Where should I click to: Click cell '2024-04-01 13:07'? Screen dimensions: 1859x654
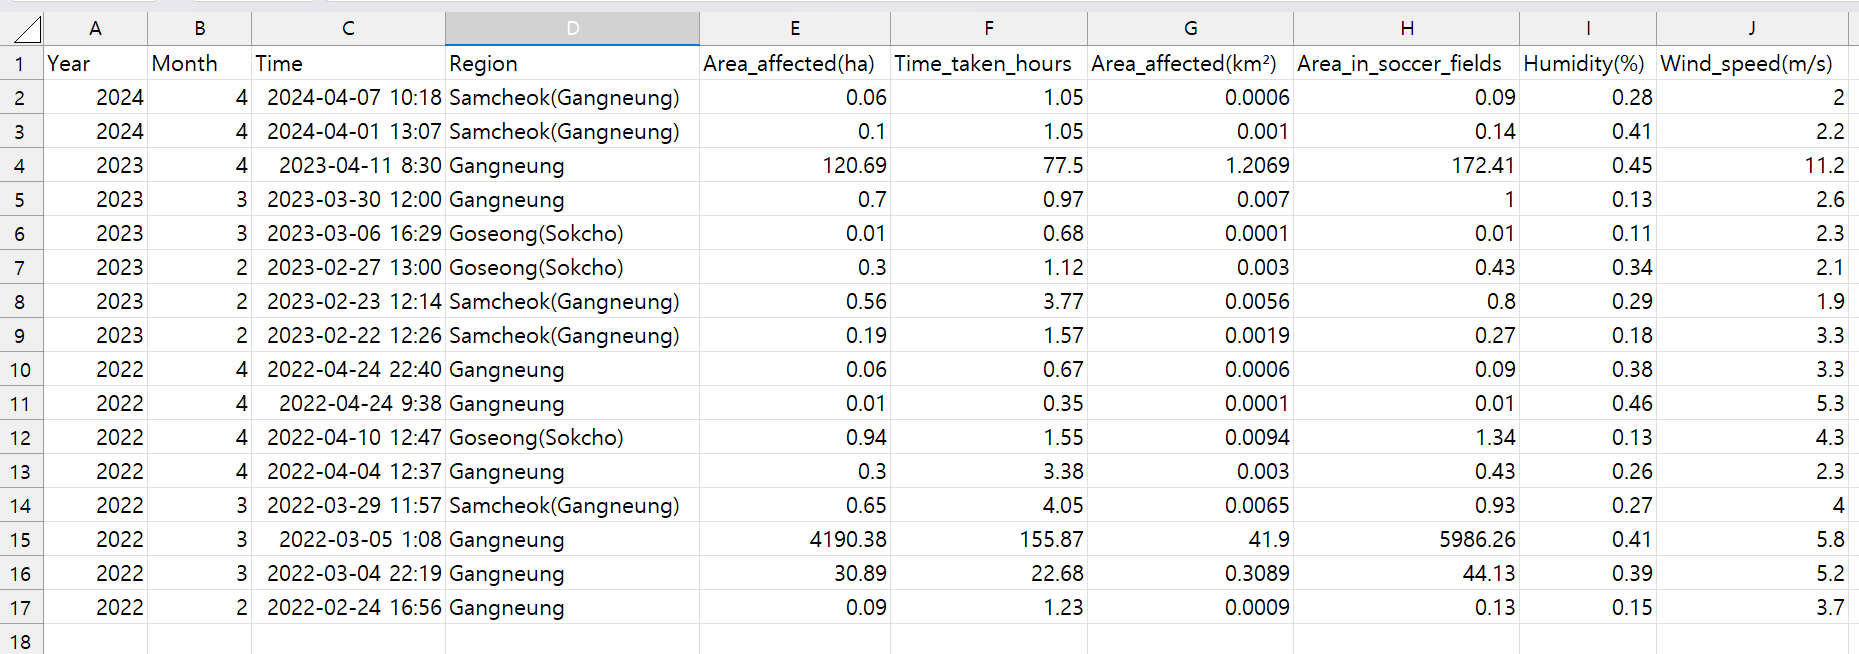tap(348, 132)
